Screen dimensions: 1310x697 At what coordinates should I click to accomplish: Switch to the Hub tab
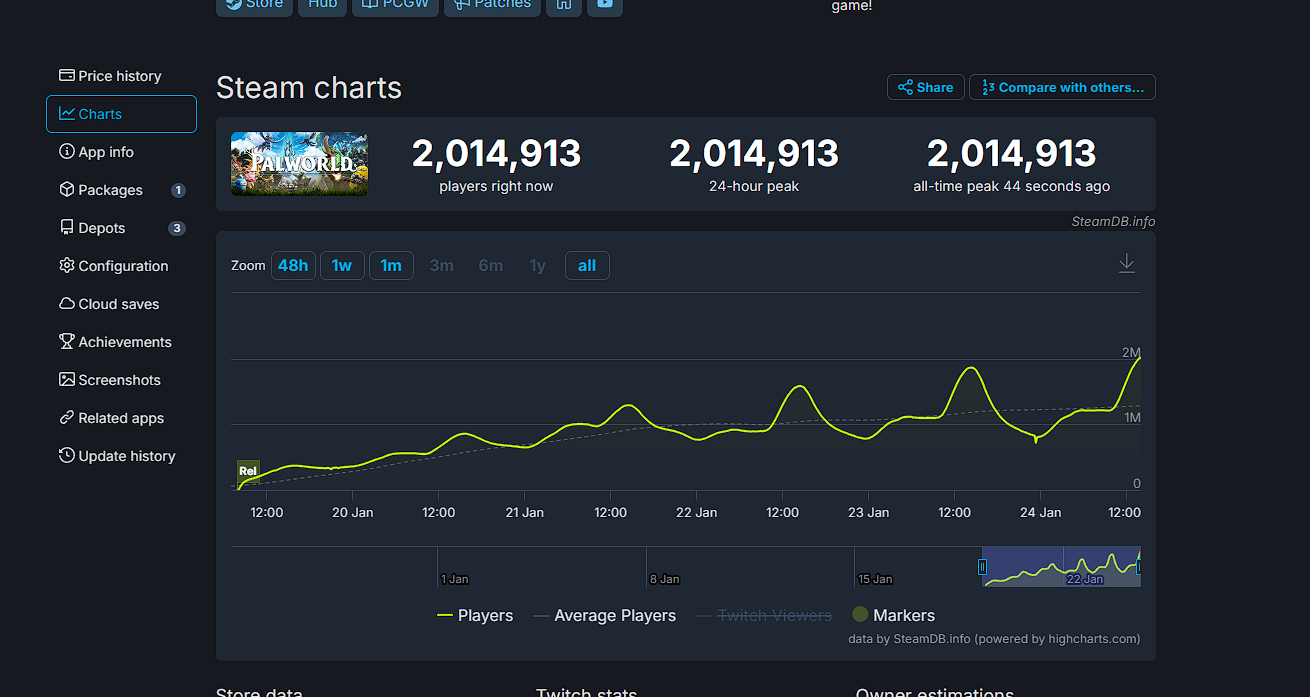tap(322, 5)
